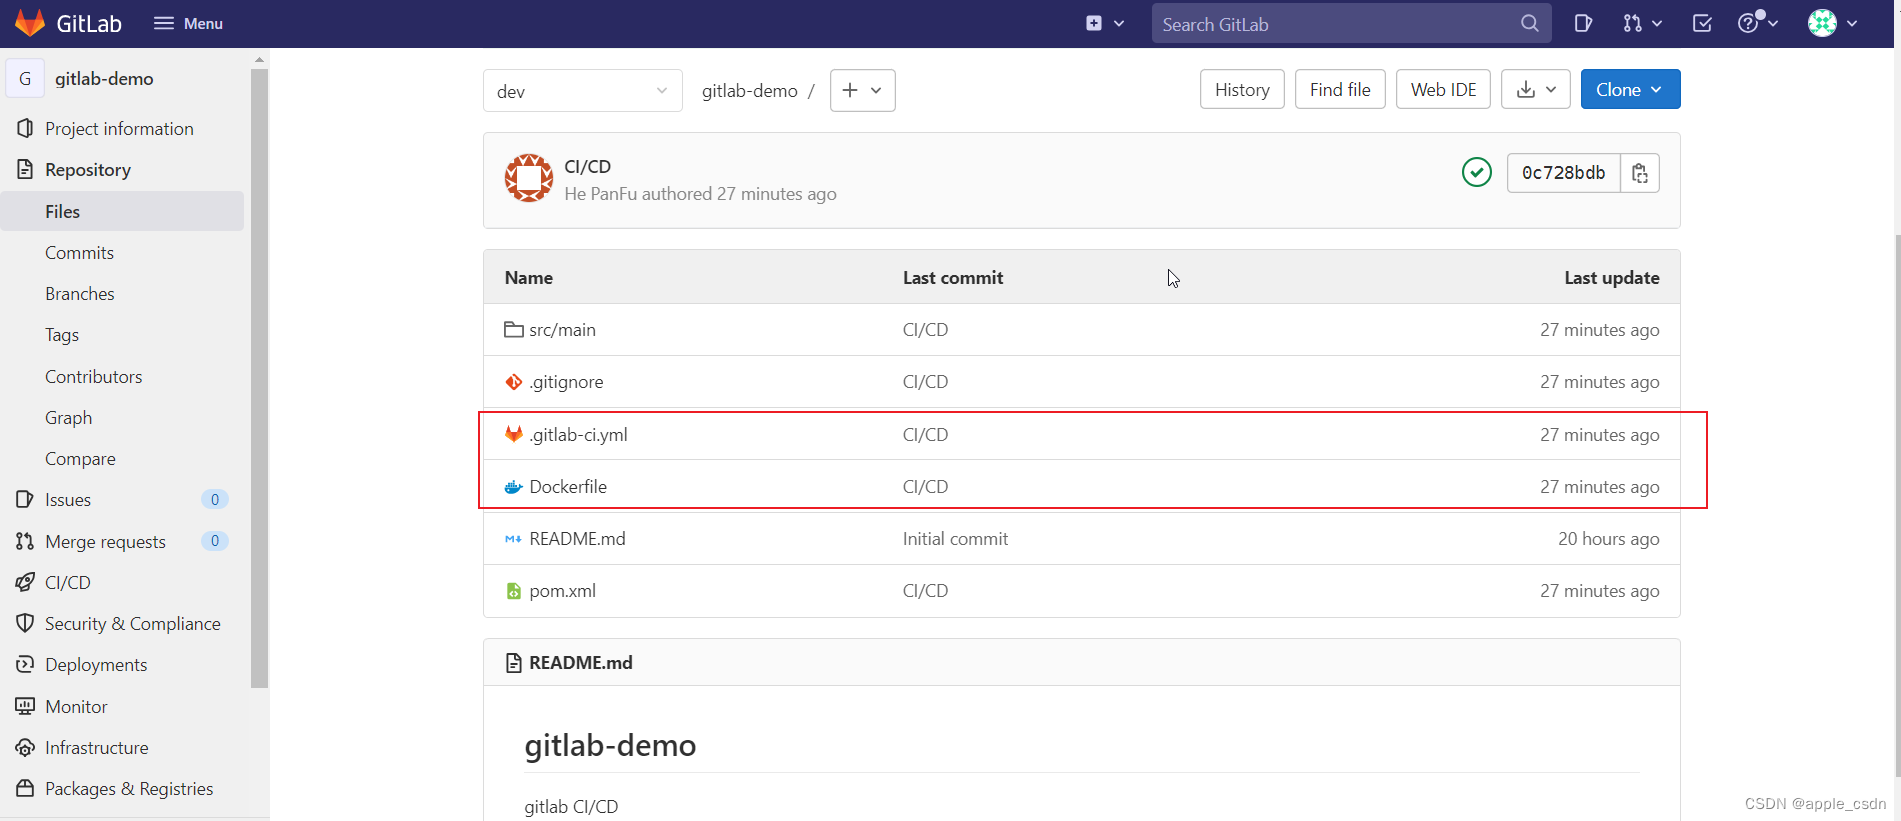Open the .gitlab-ci.yml file

click(578, 435)
